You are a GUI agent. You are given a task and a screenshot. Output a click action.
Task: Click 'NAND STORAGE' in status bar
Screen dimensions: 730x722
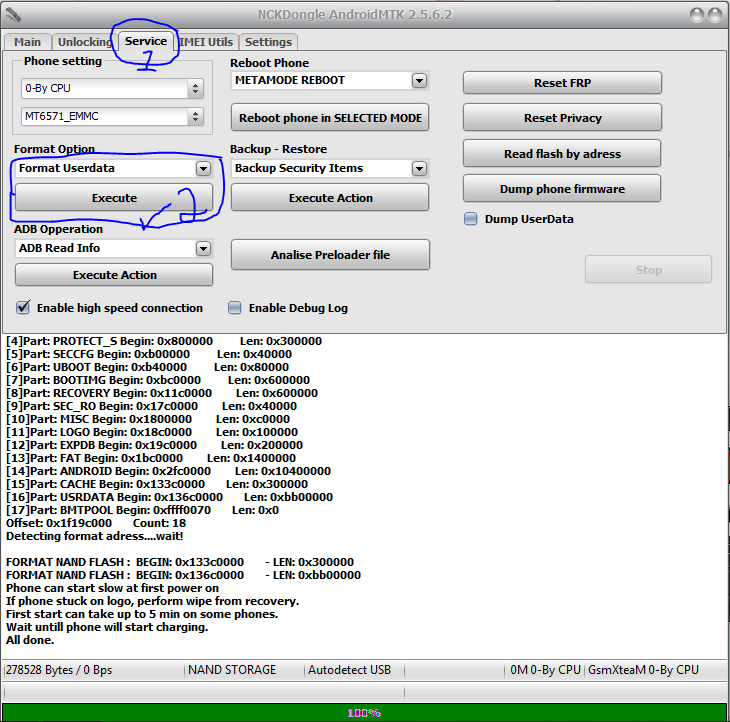coord(232,670)
